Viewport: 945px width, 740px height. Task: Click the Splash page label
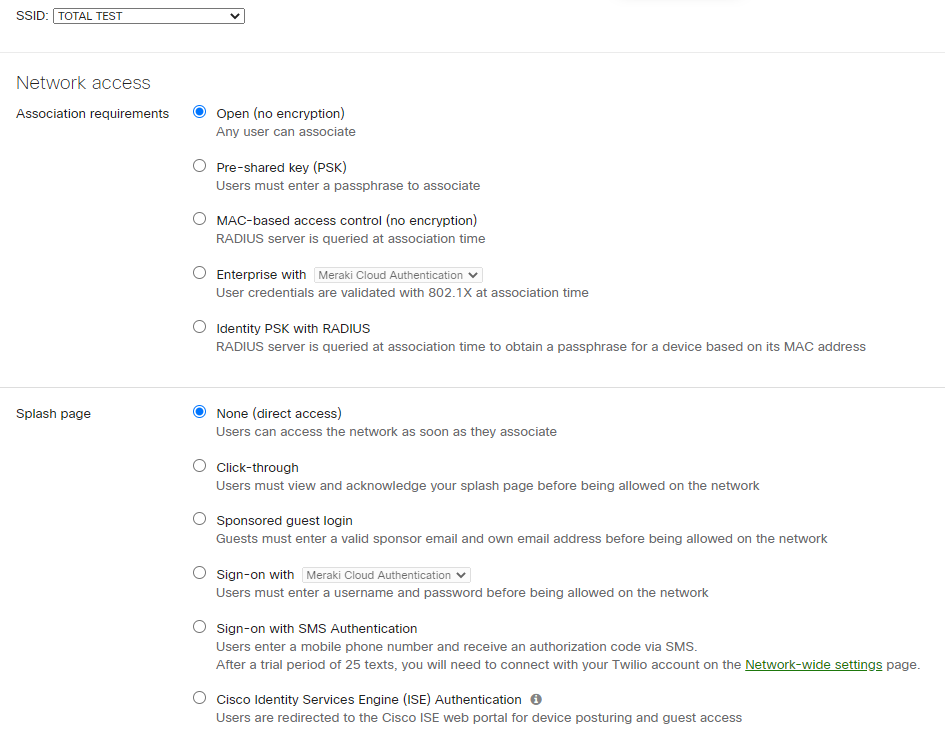pyautogui.click(x=53, y=413)
